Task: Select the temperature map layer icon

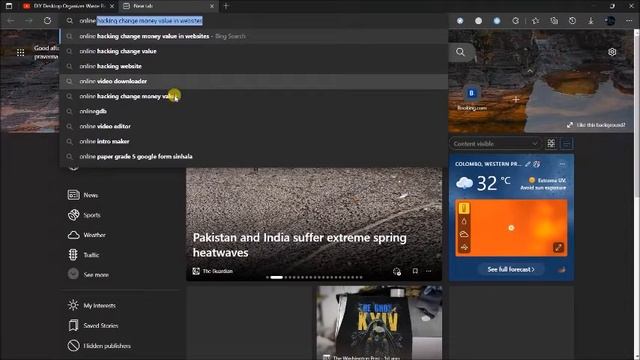Action: pos(464,208)
